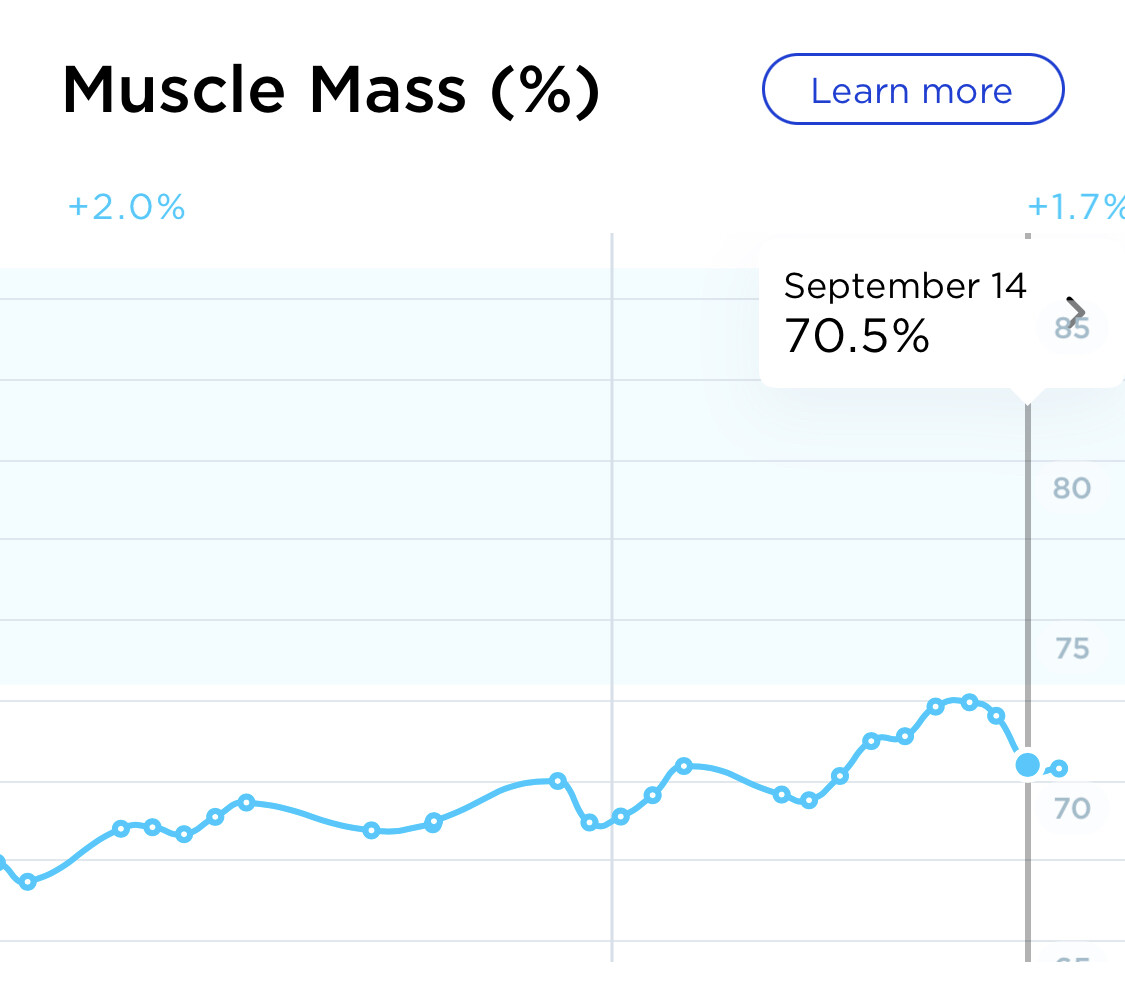This screenshot has height=984, width=1125.
Task: Click the lowest data point on the chart
Action: click(28, 882)
